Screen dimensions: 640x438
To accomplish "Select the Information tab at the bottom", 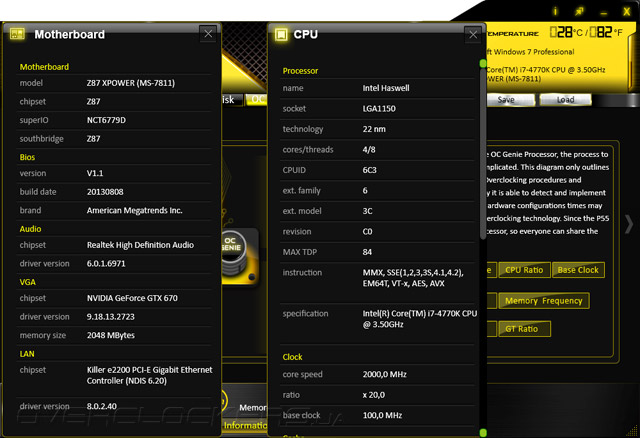I will [x=245, y=425].
